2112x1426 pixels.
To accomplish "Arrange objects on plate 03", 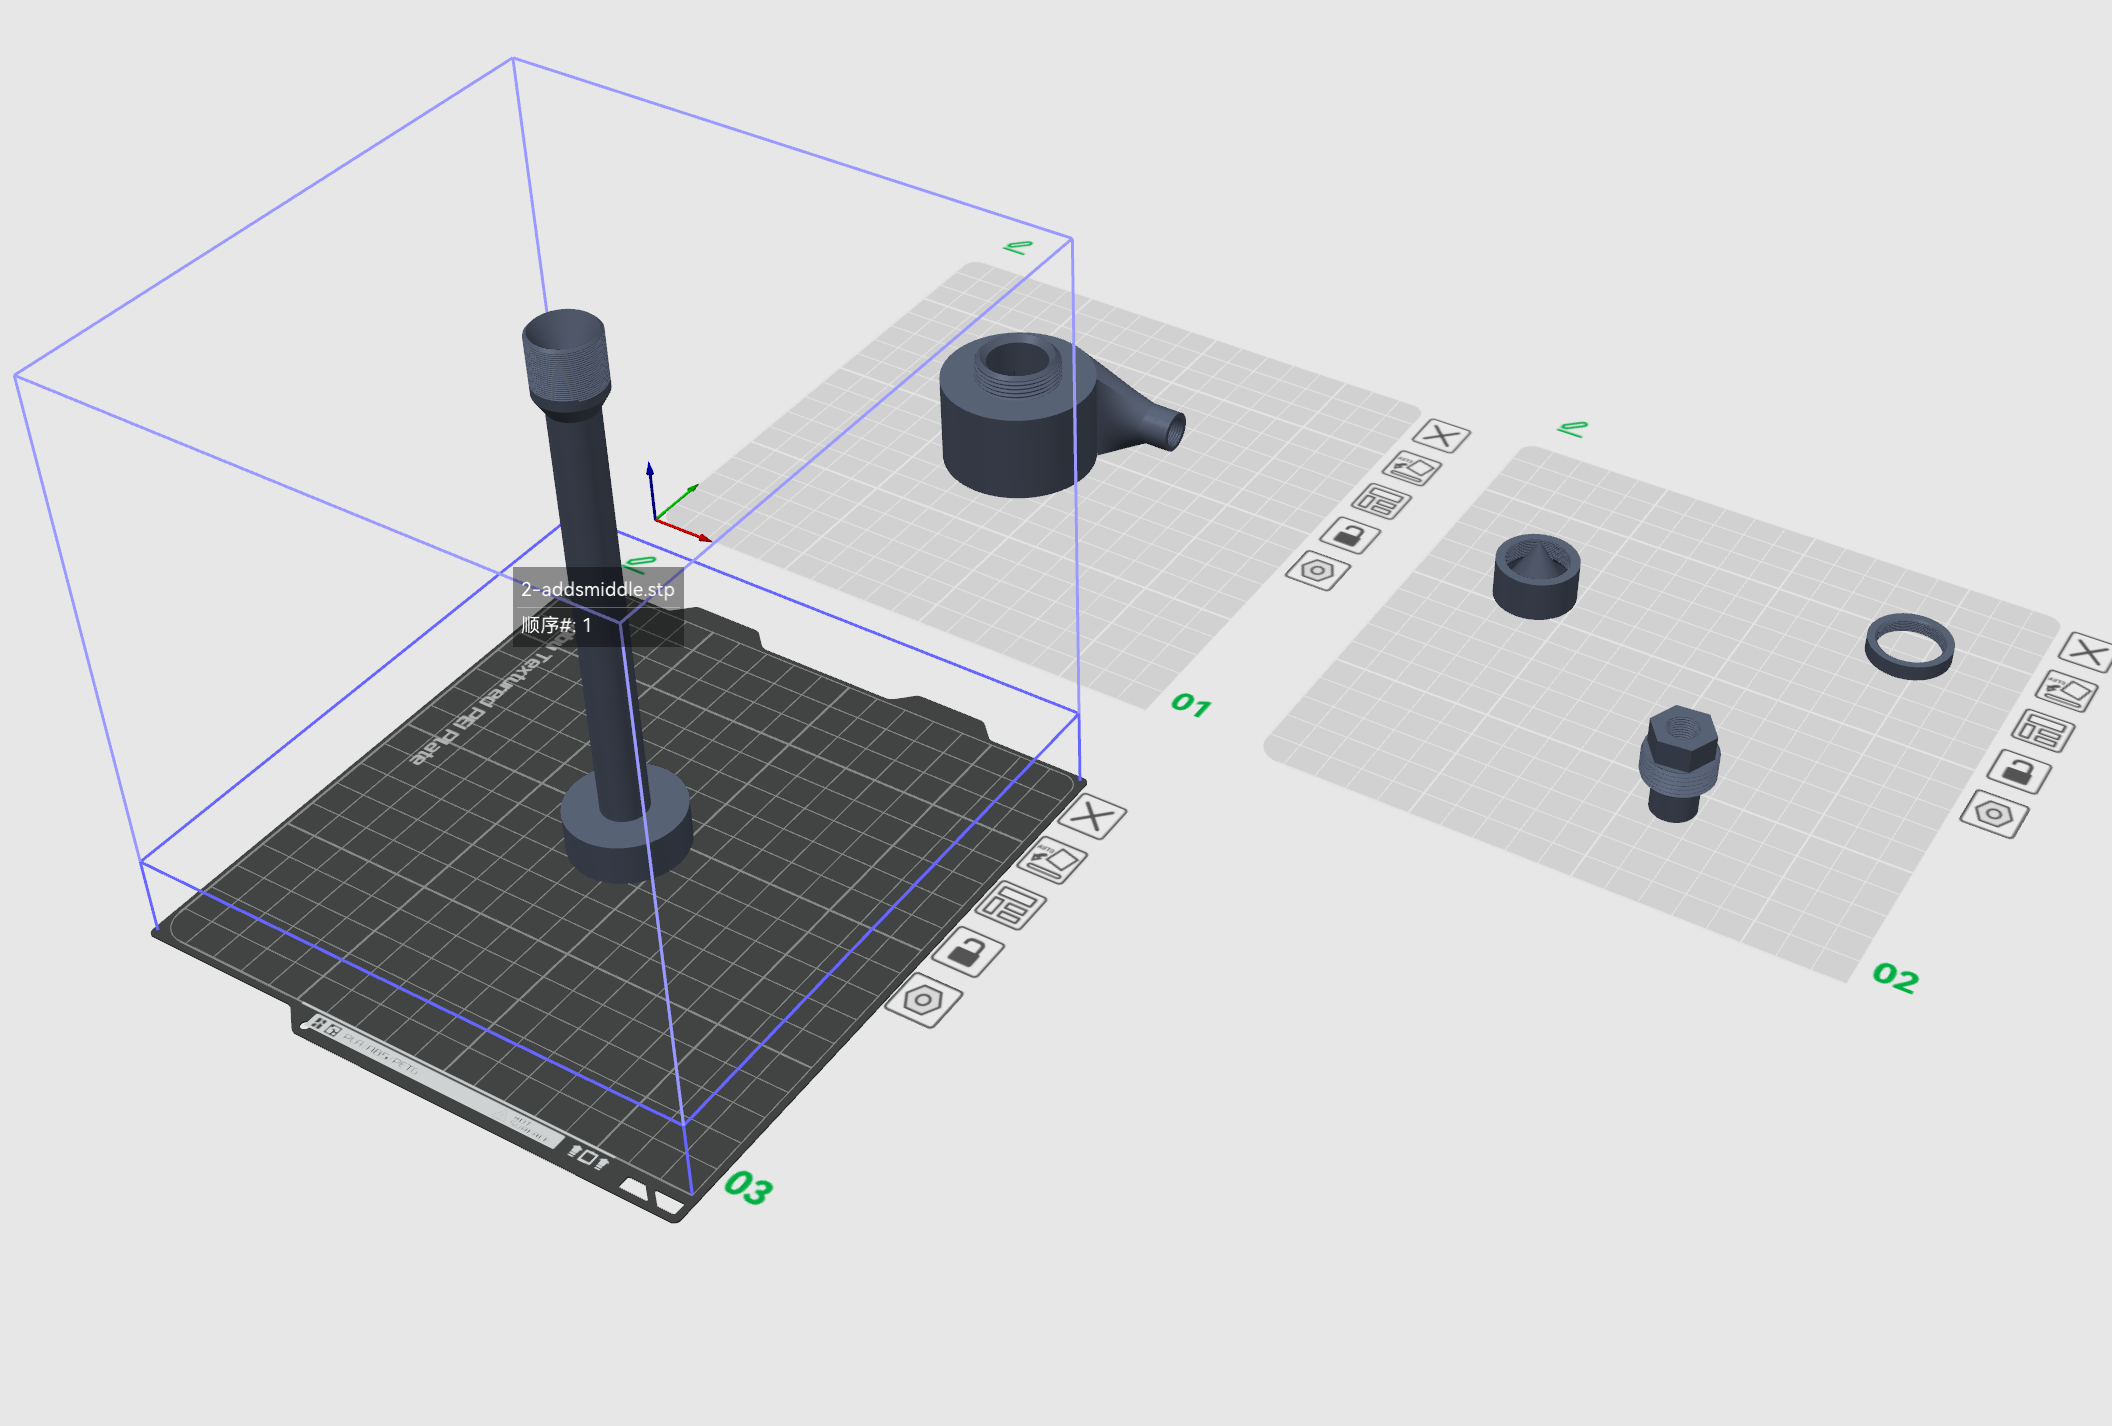I will (x=1011, y=906).
